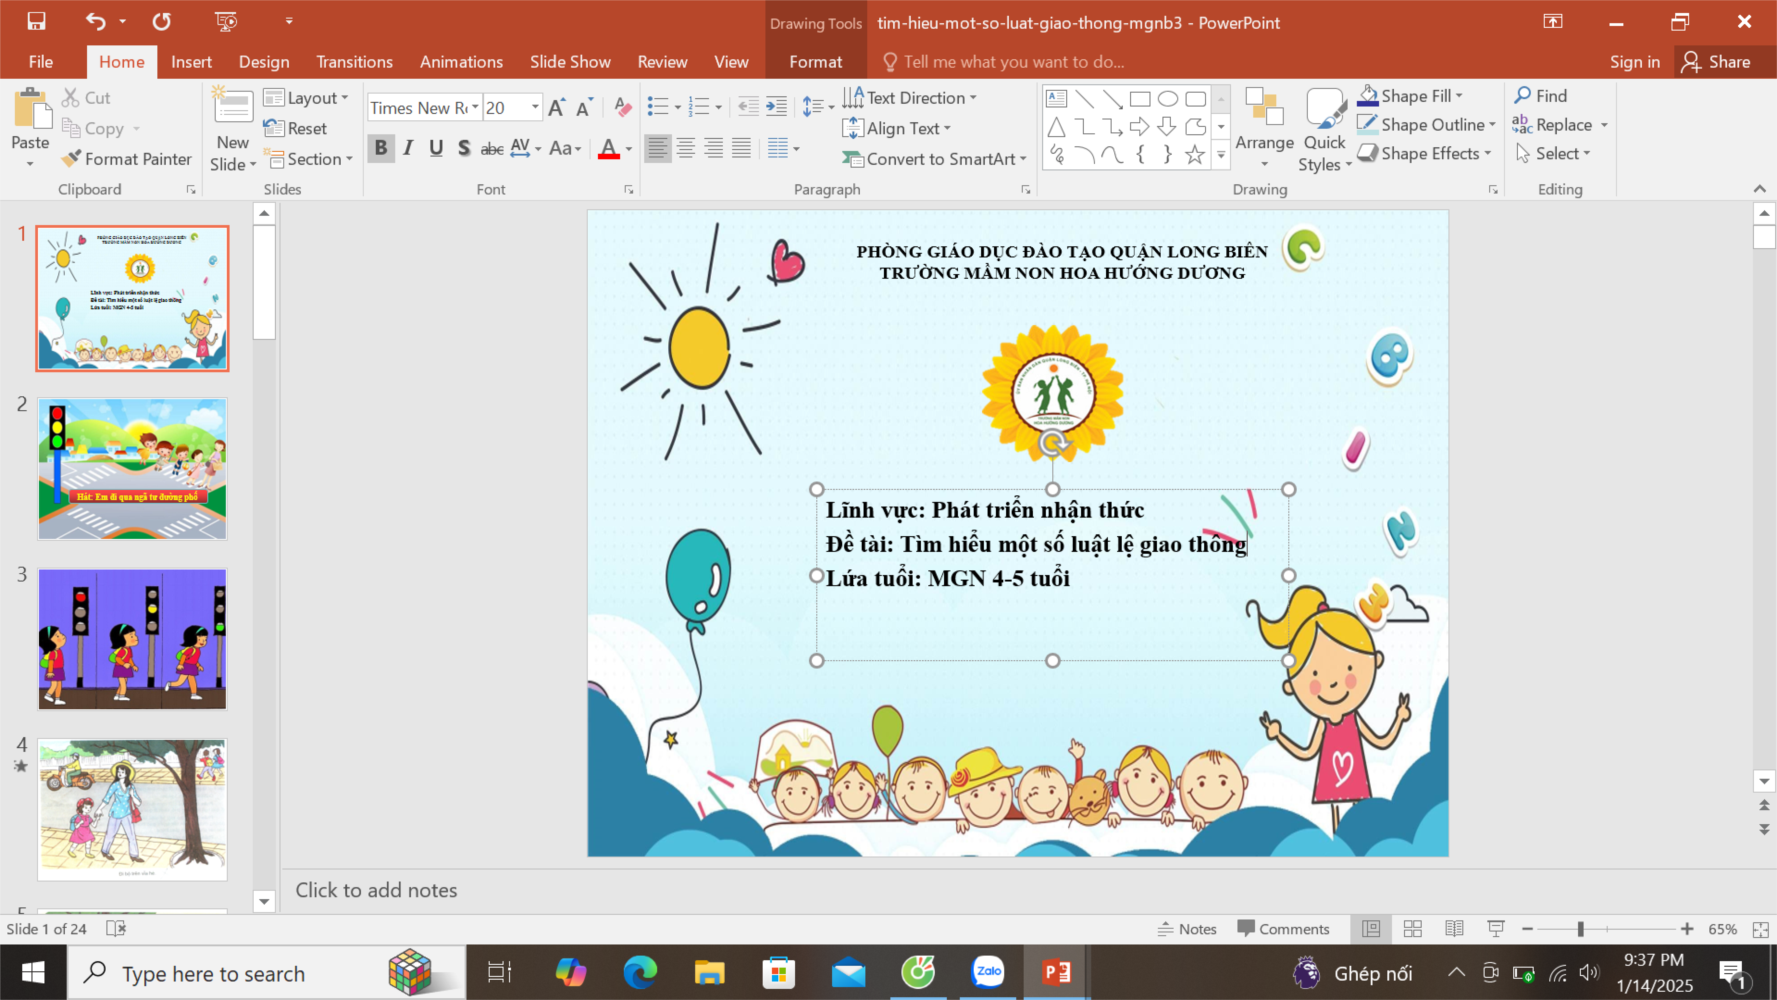Viewport: 1777px width, 1000px height.
Task: Click the font color red swatch button
Action: pyautogui.click(x=608, y=149)
